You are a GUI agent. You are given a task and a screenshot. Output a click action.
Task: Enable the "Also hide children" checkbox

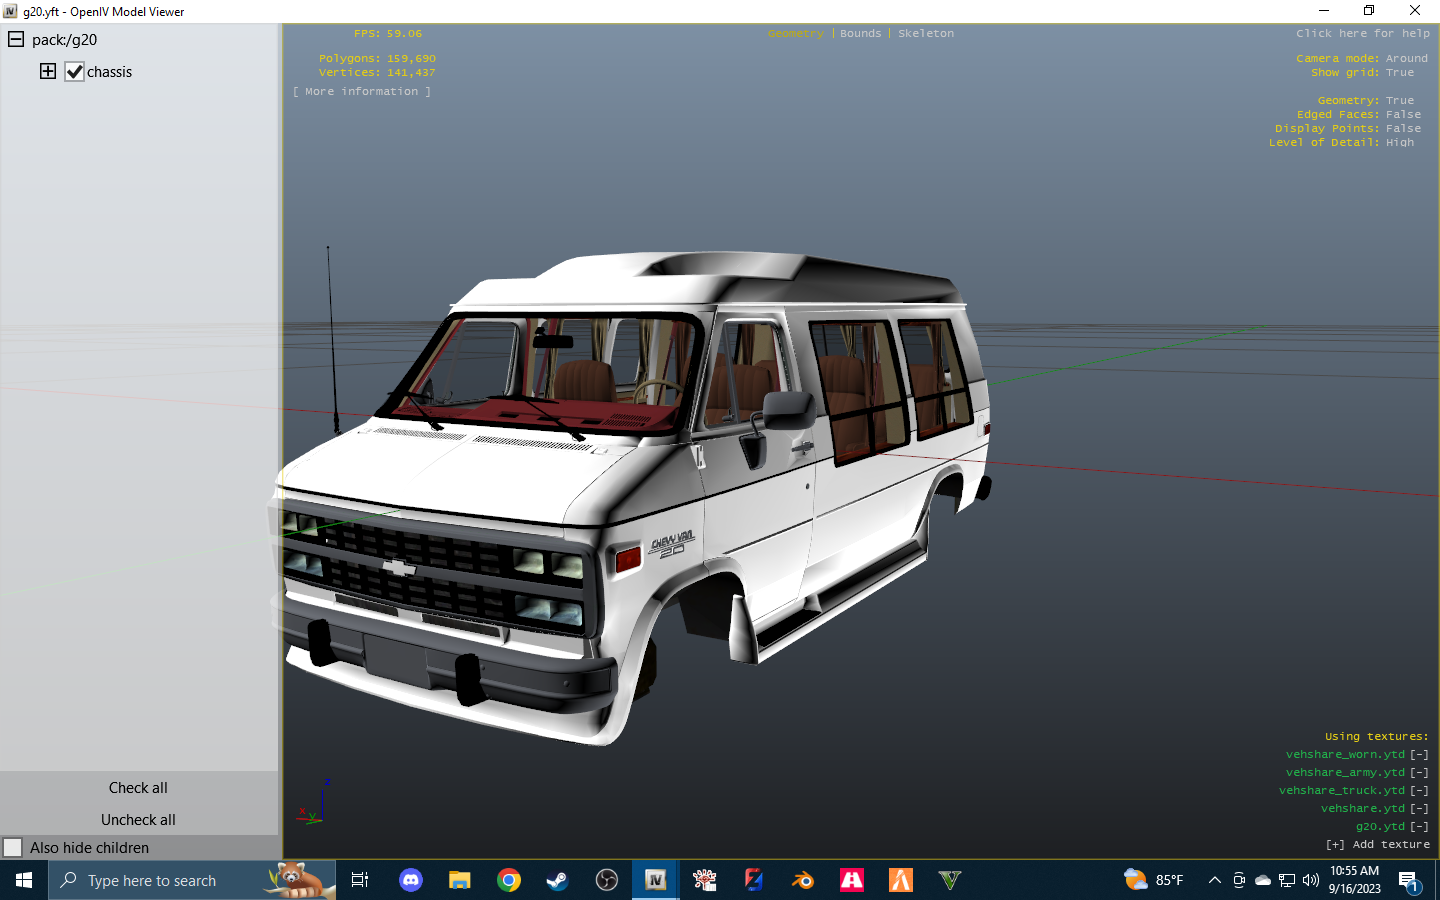(x=13, y=847)
